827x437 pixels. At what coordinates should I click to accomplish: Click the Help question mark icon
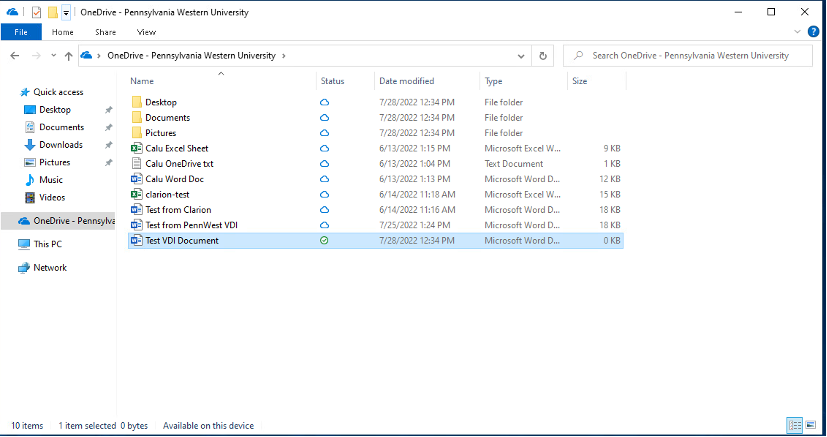pos(816,32)
